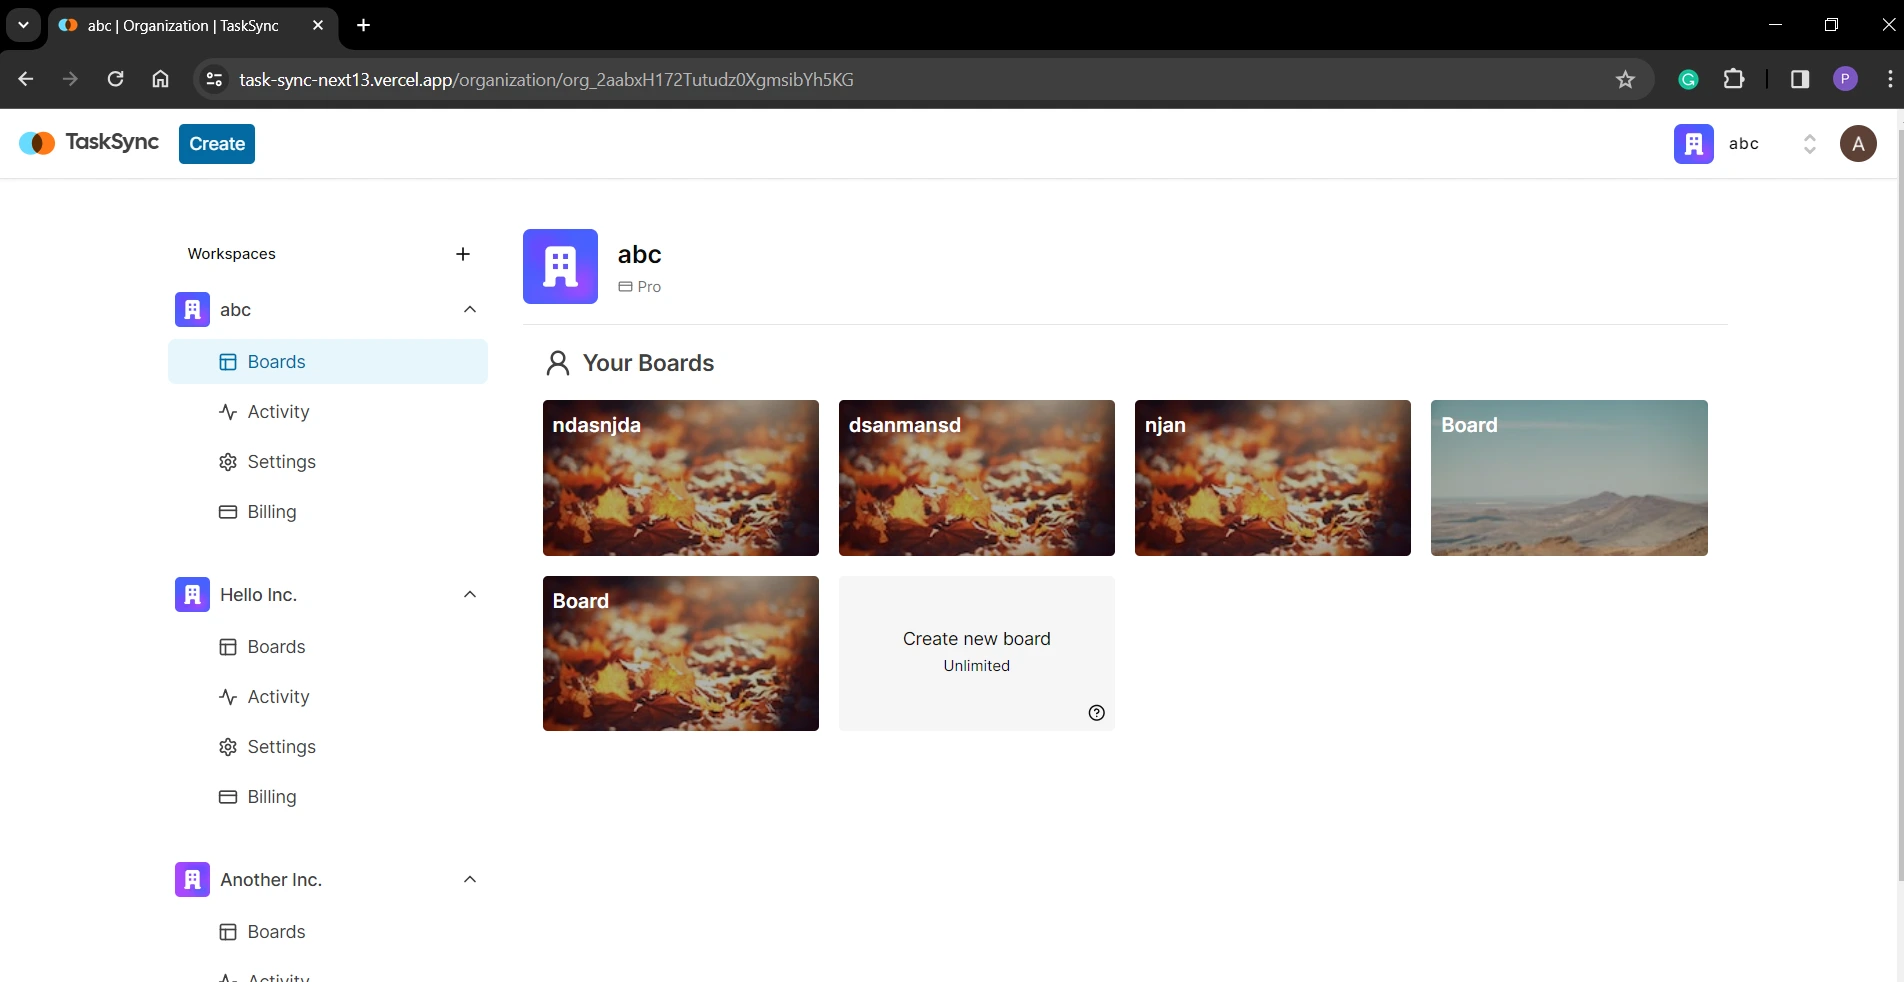Bookmark the page with the star icon
This screenshot has width=1904, height=982.
tap(1625, 79)
